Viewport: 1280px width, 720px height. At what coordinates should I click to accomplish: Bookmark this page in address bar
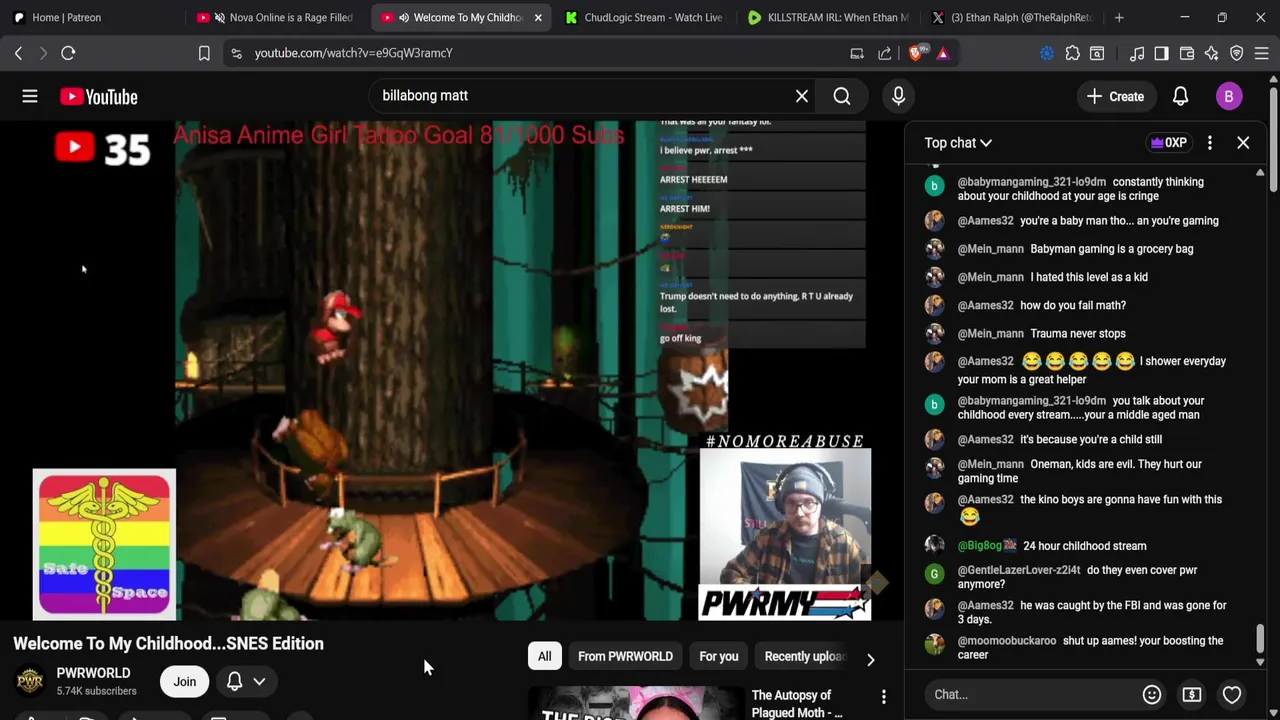(x=204, y=53)
